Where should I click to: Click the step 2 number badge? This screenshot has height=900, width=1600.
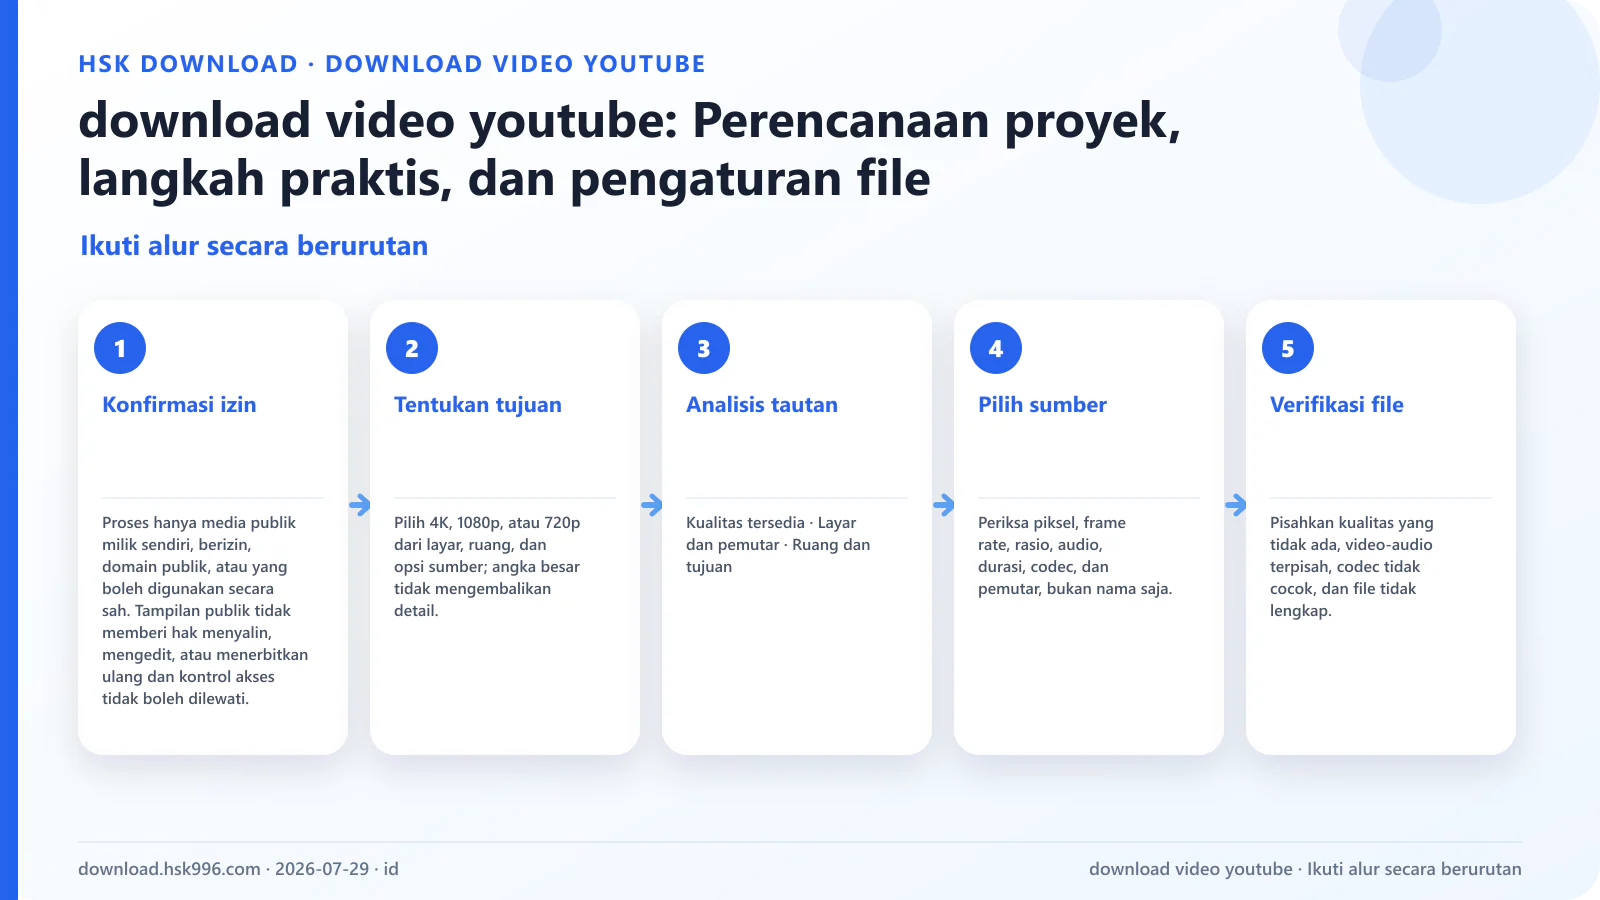click(412, 348)
